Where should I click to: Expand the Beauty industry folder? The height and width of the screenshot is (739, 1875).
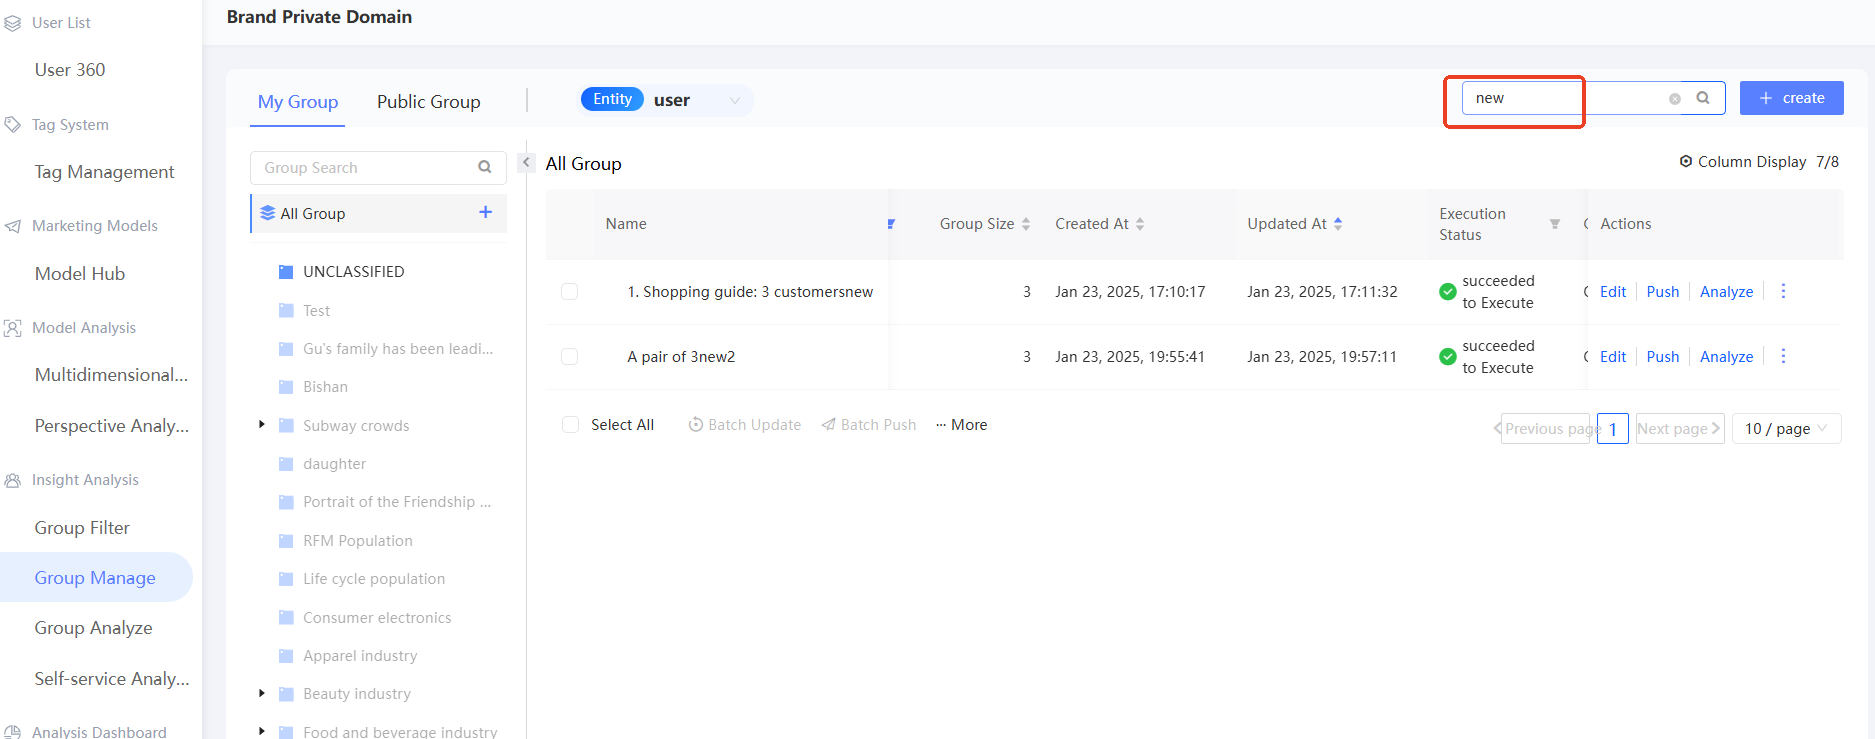262,693
